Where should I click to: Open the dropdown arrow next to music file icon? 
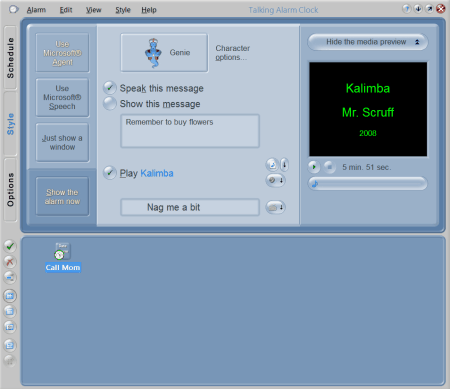tap(284, 165)
